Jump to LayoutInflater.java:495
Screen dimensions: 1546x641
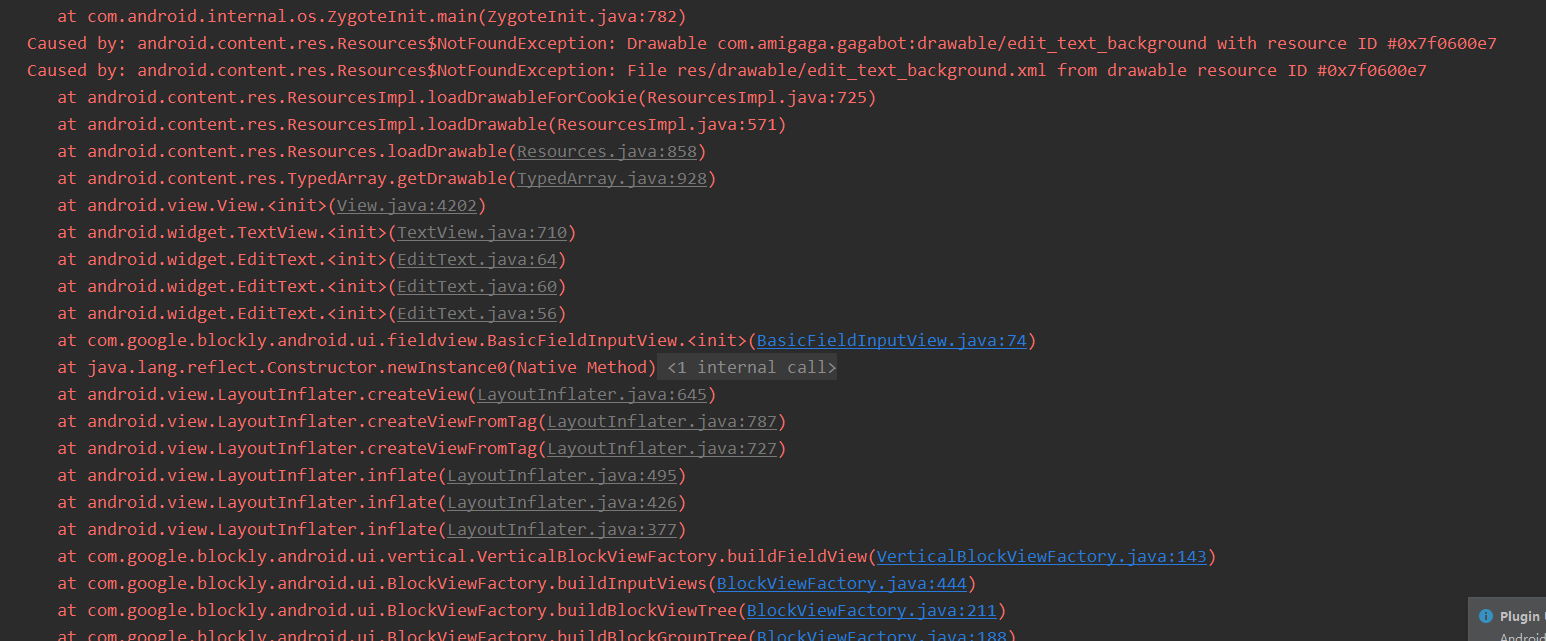click(562, 476)
